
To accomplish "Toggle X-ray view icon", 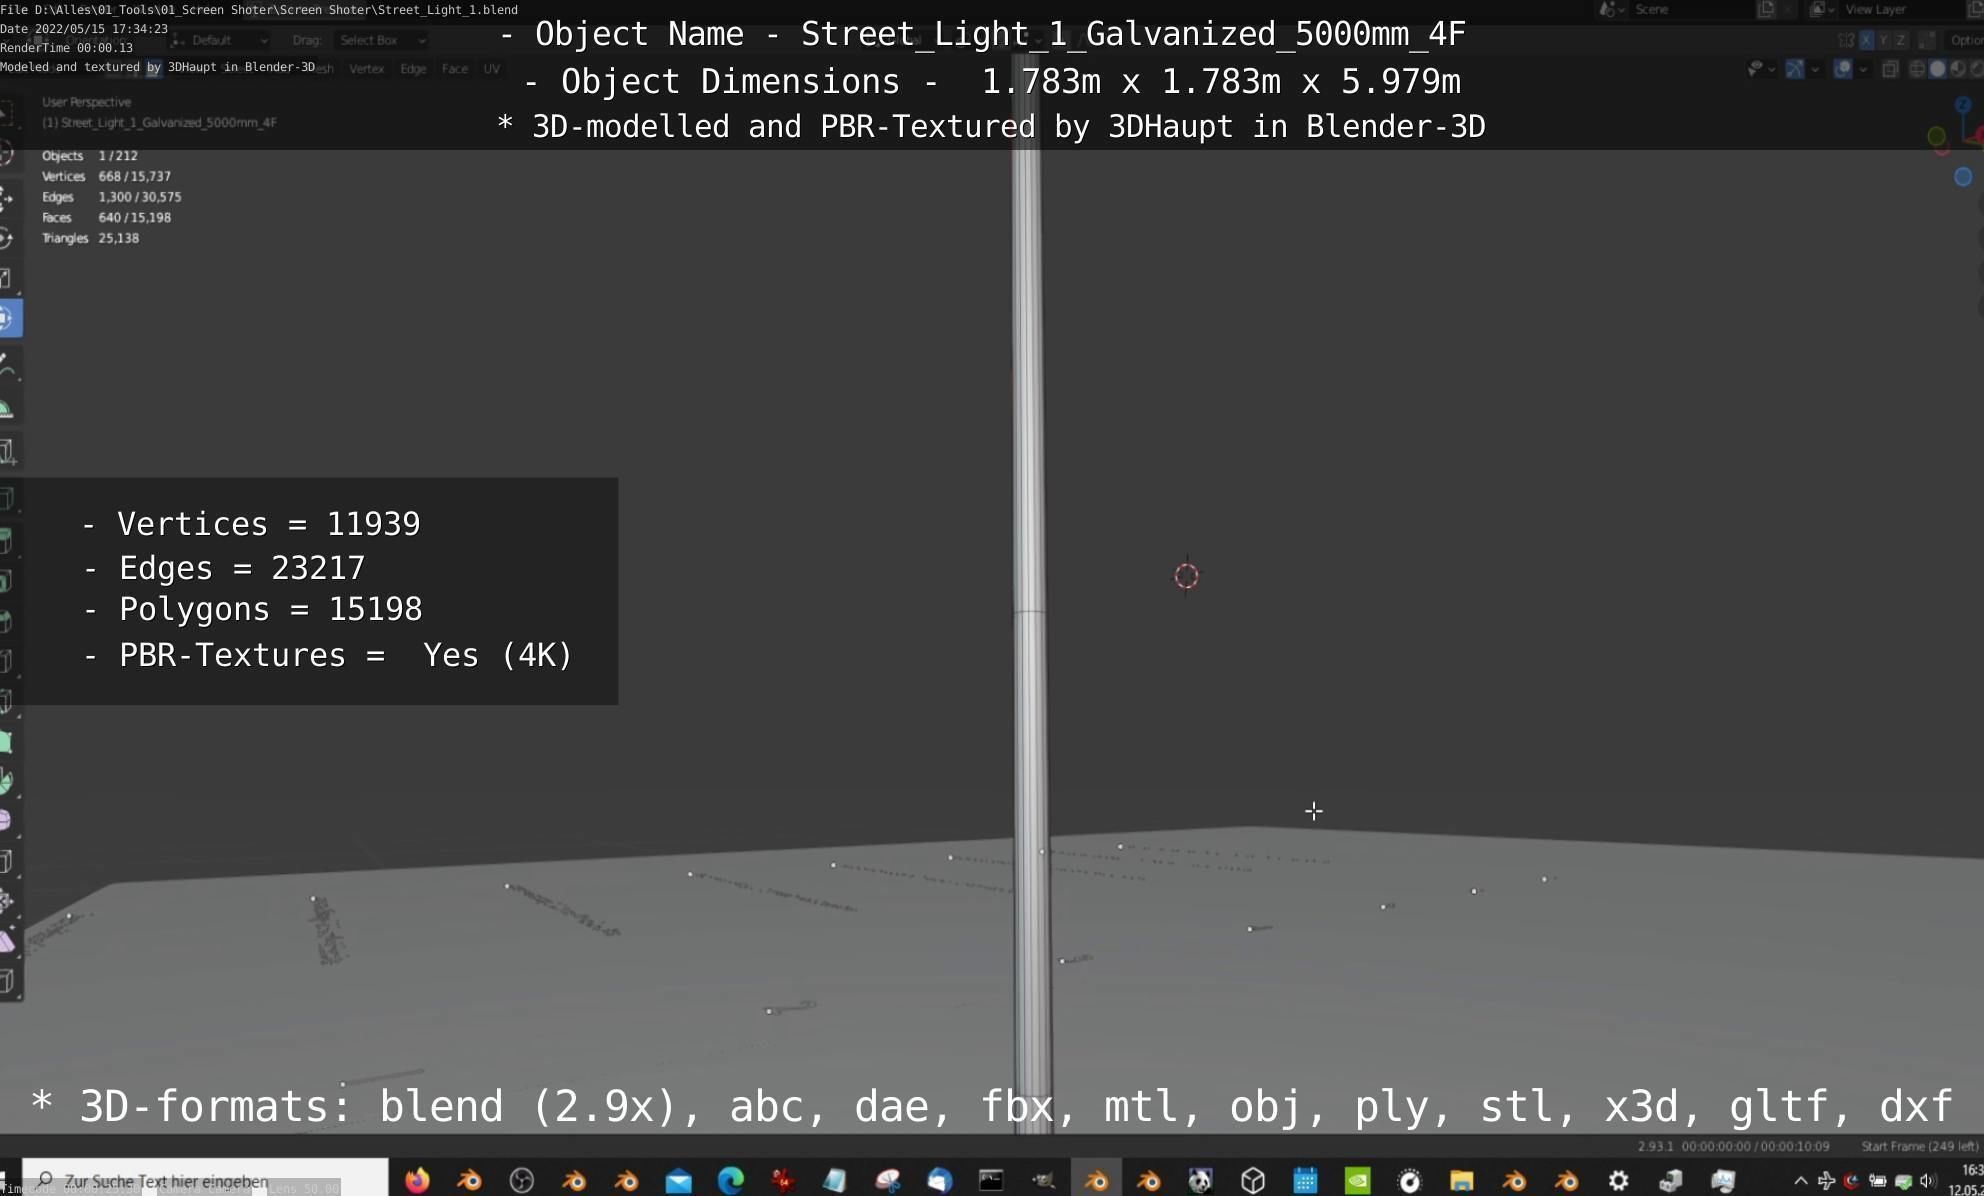I will (1890, 69).
